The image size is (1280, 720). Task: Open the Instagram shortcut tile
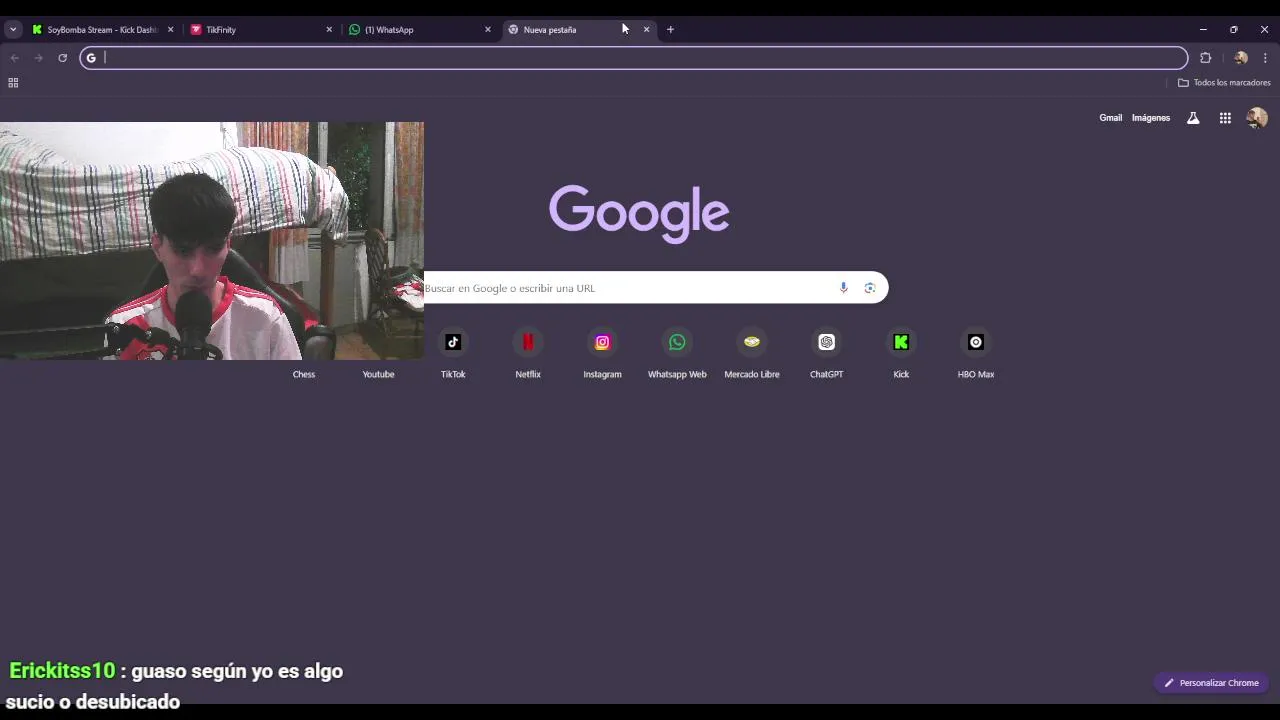pyautogui.click(x=602, y=354)
